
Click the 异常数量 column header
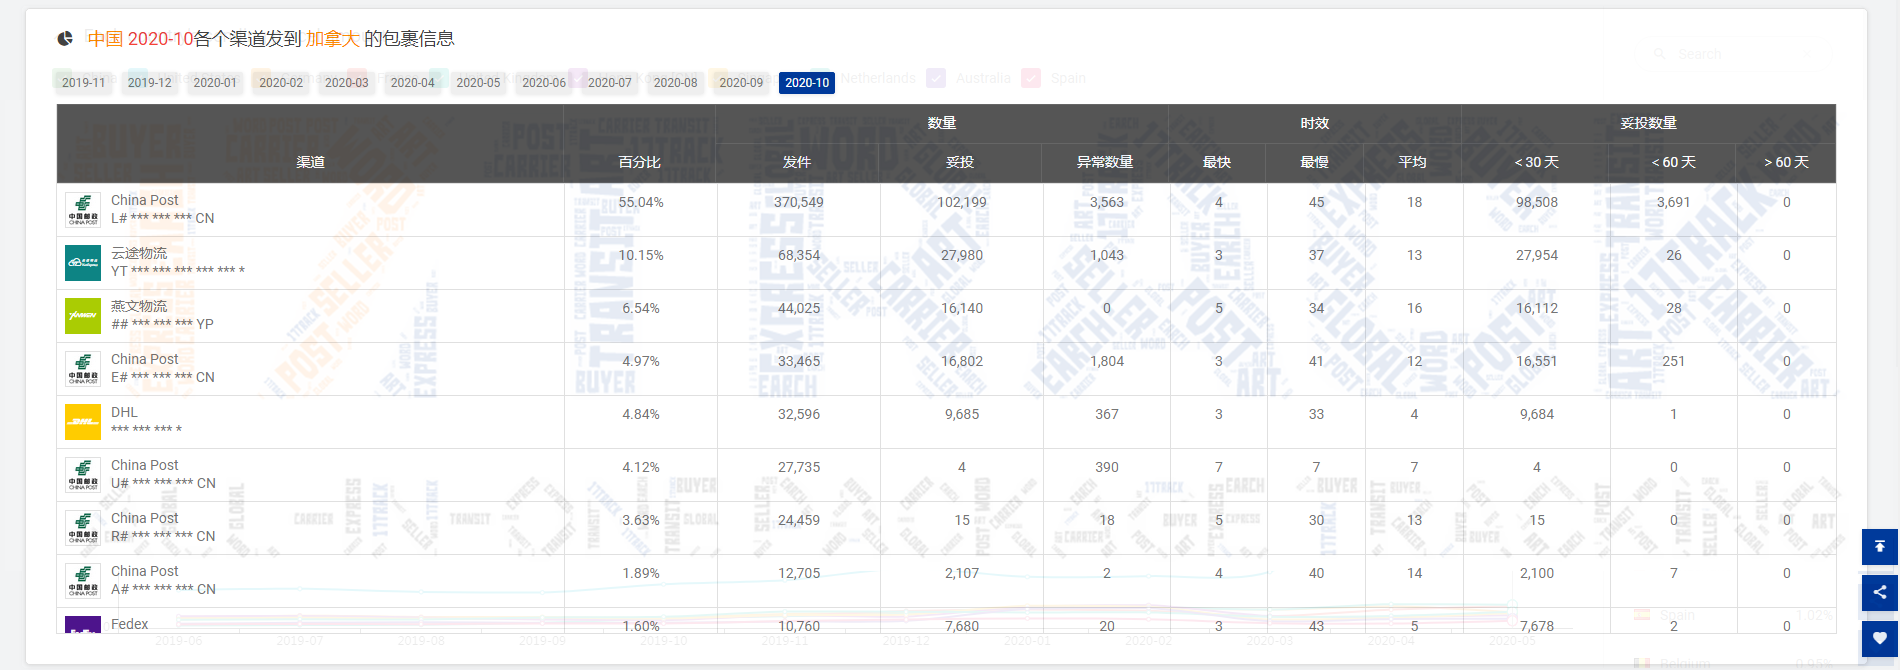pos(1105,162)
